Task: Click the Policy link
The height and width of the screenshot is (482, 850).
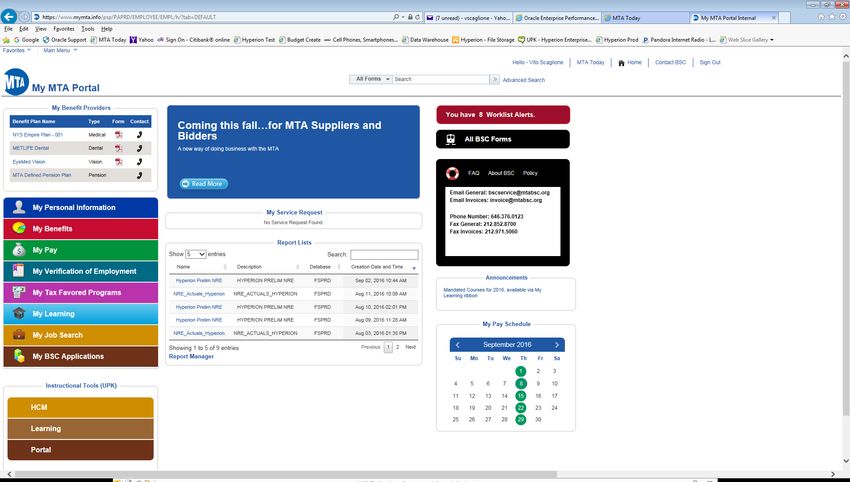Action: click(x=530, y=173)
